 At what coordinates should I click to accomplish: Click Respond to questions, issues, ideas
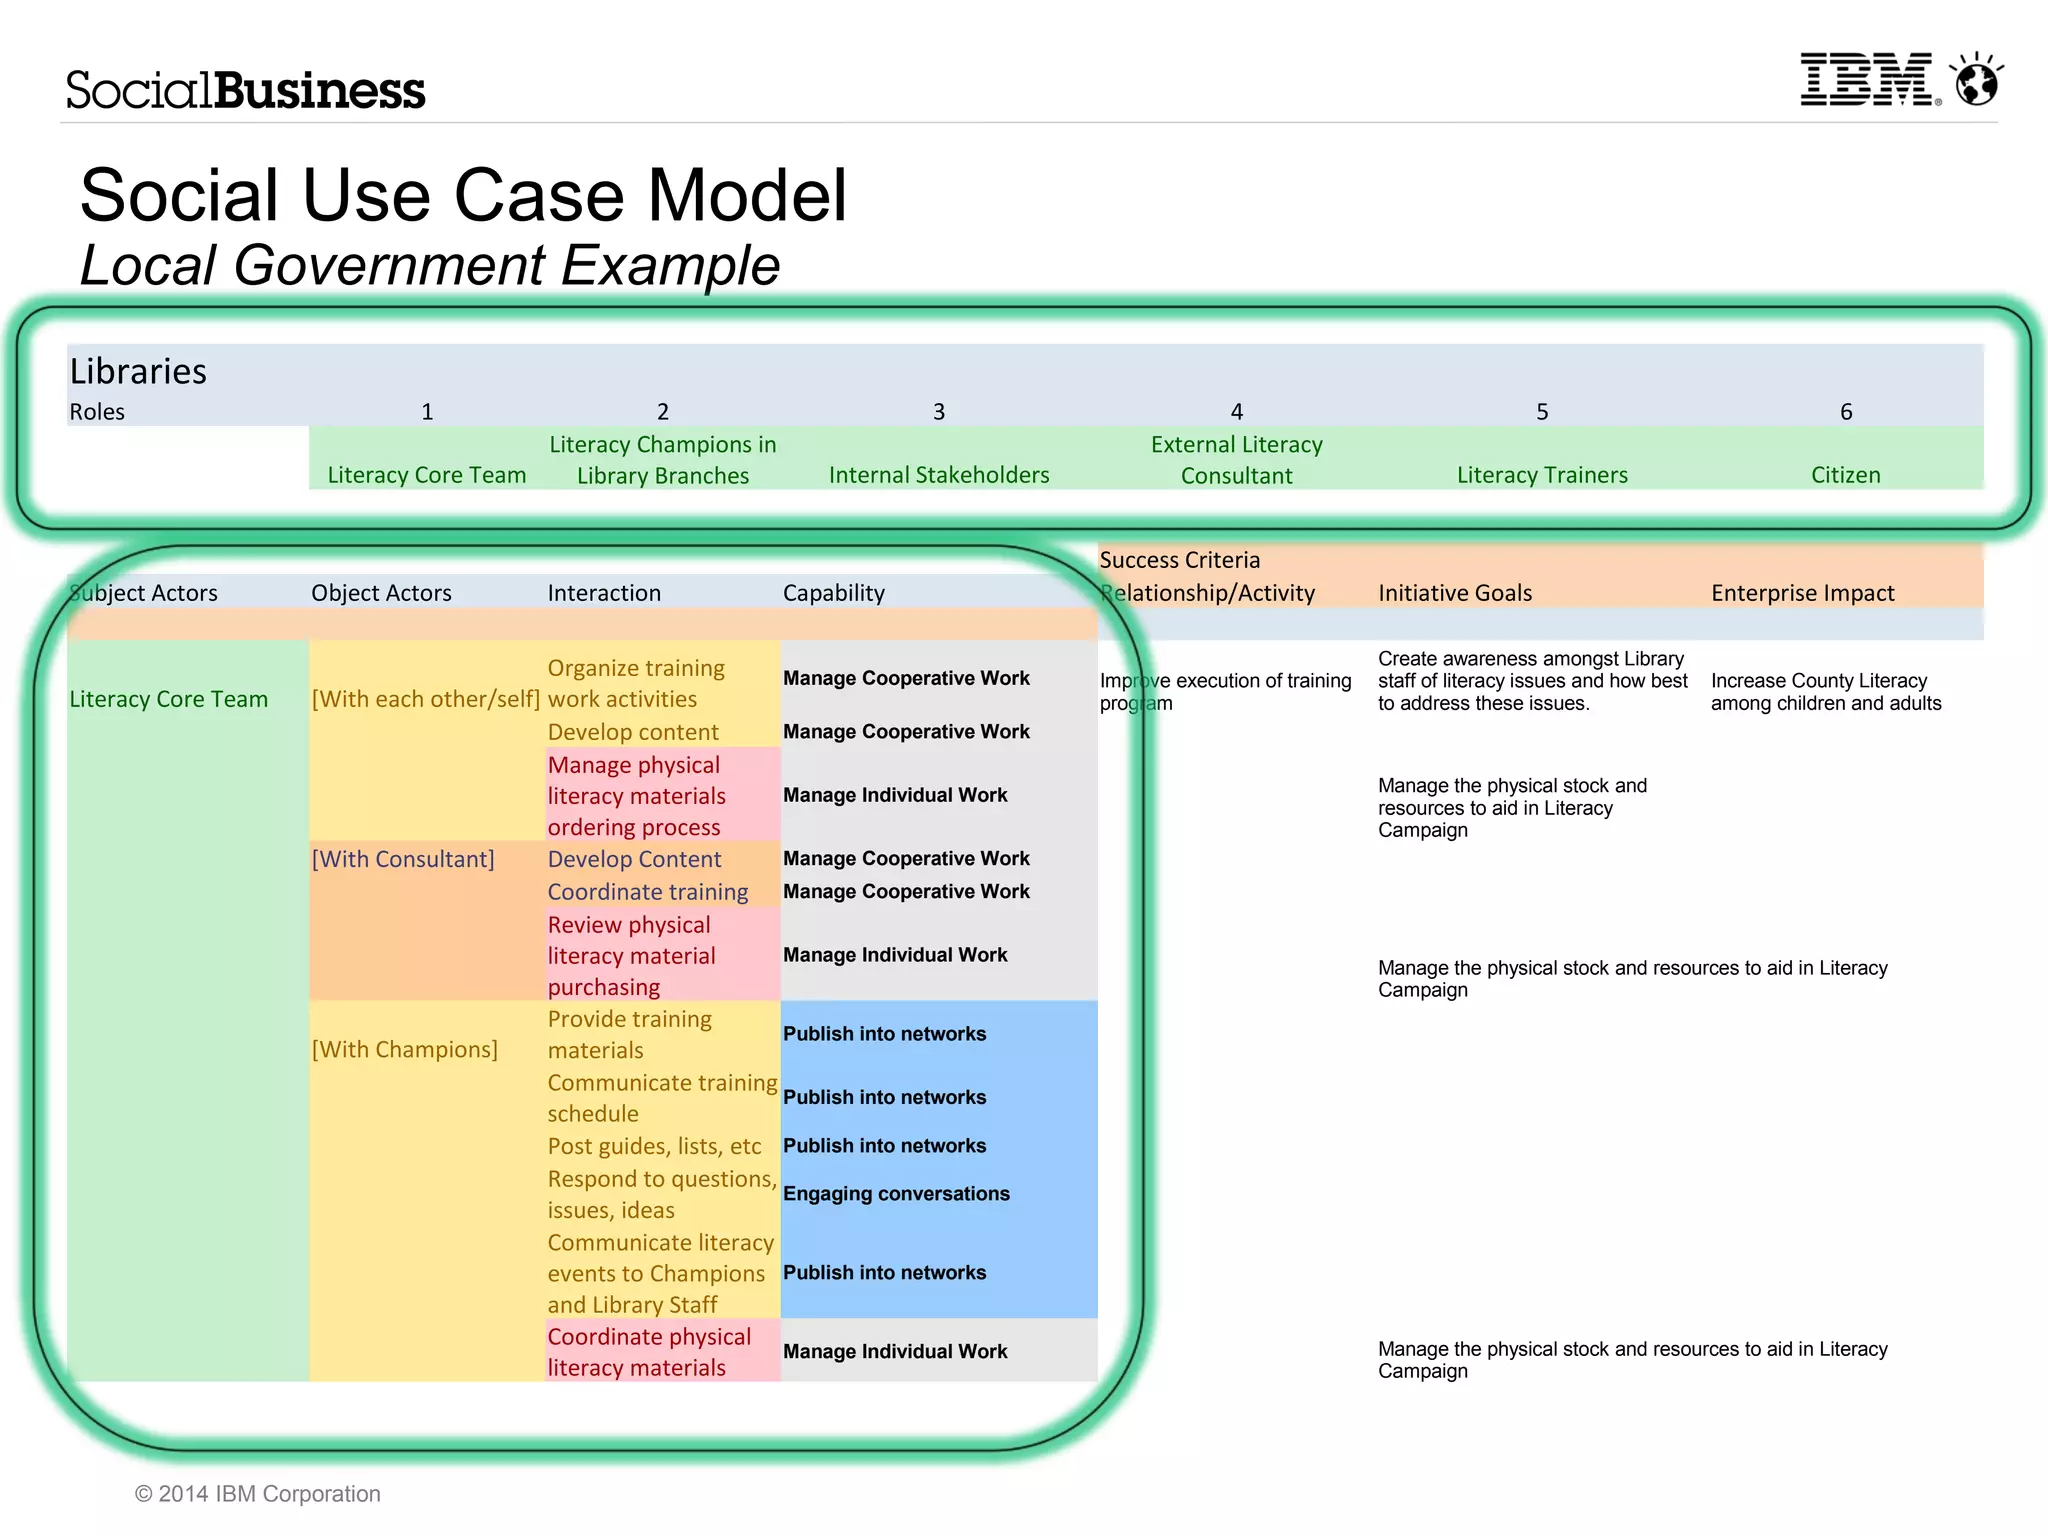point(662,1194)
